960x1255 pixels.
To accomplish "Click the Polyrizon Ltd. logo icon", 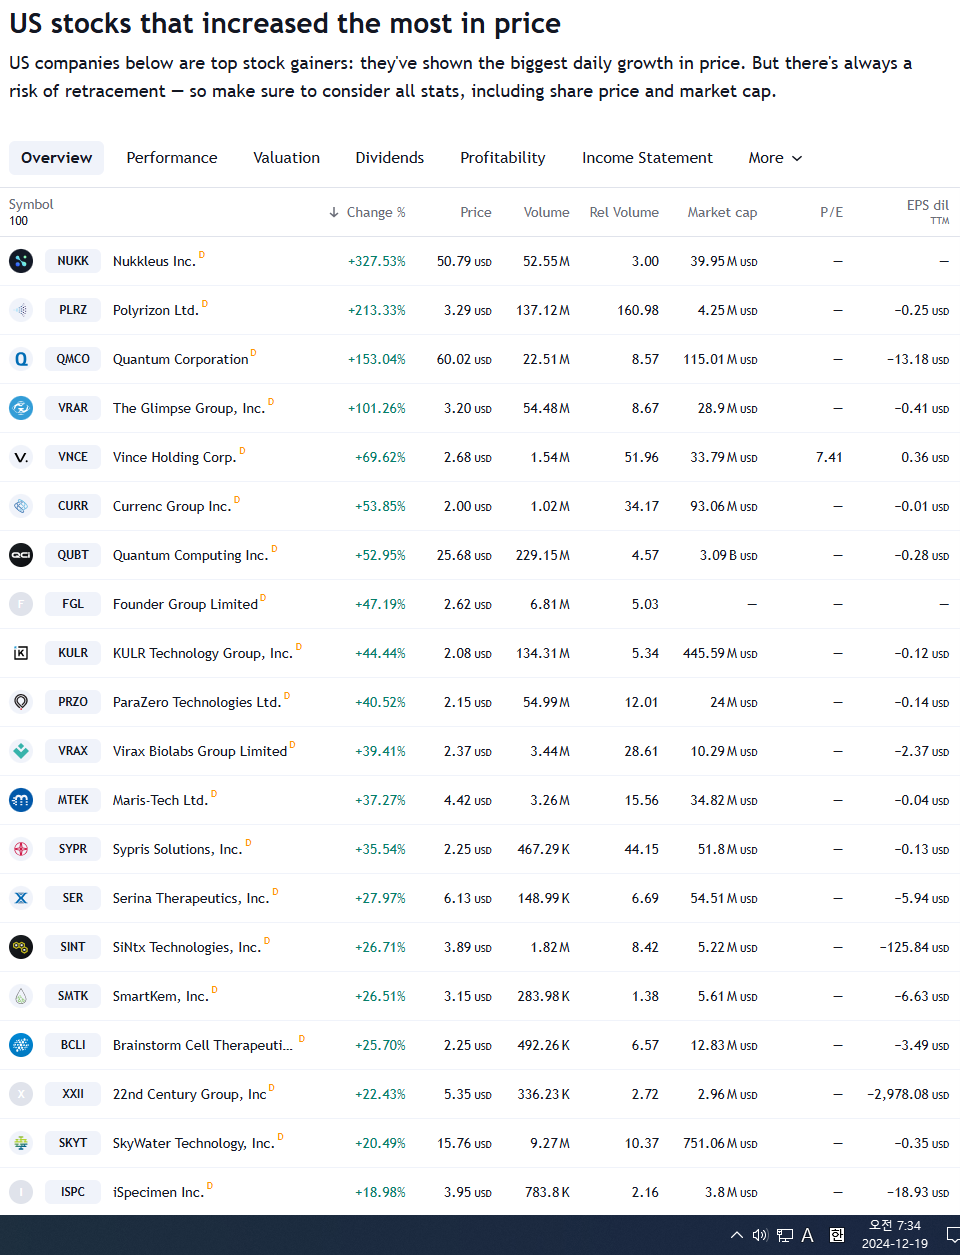I will point(21,310).
